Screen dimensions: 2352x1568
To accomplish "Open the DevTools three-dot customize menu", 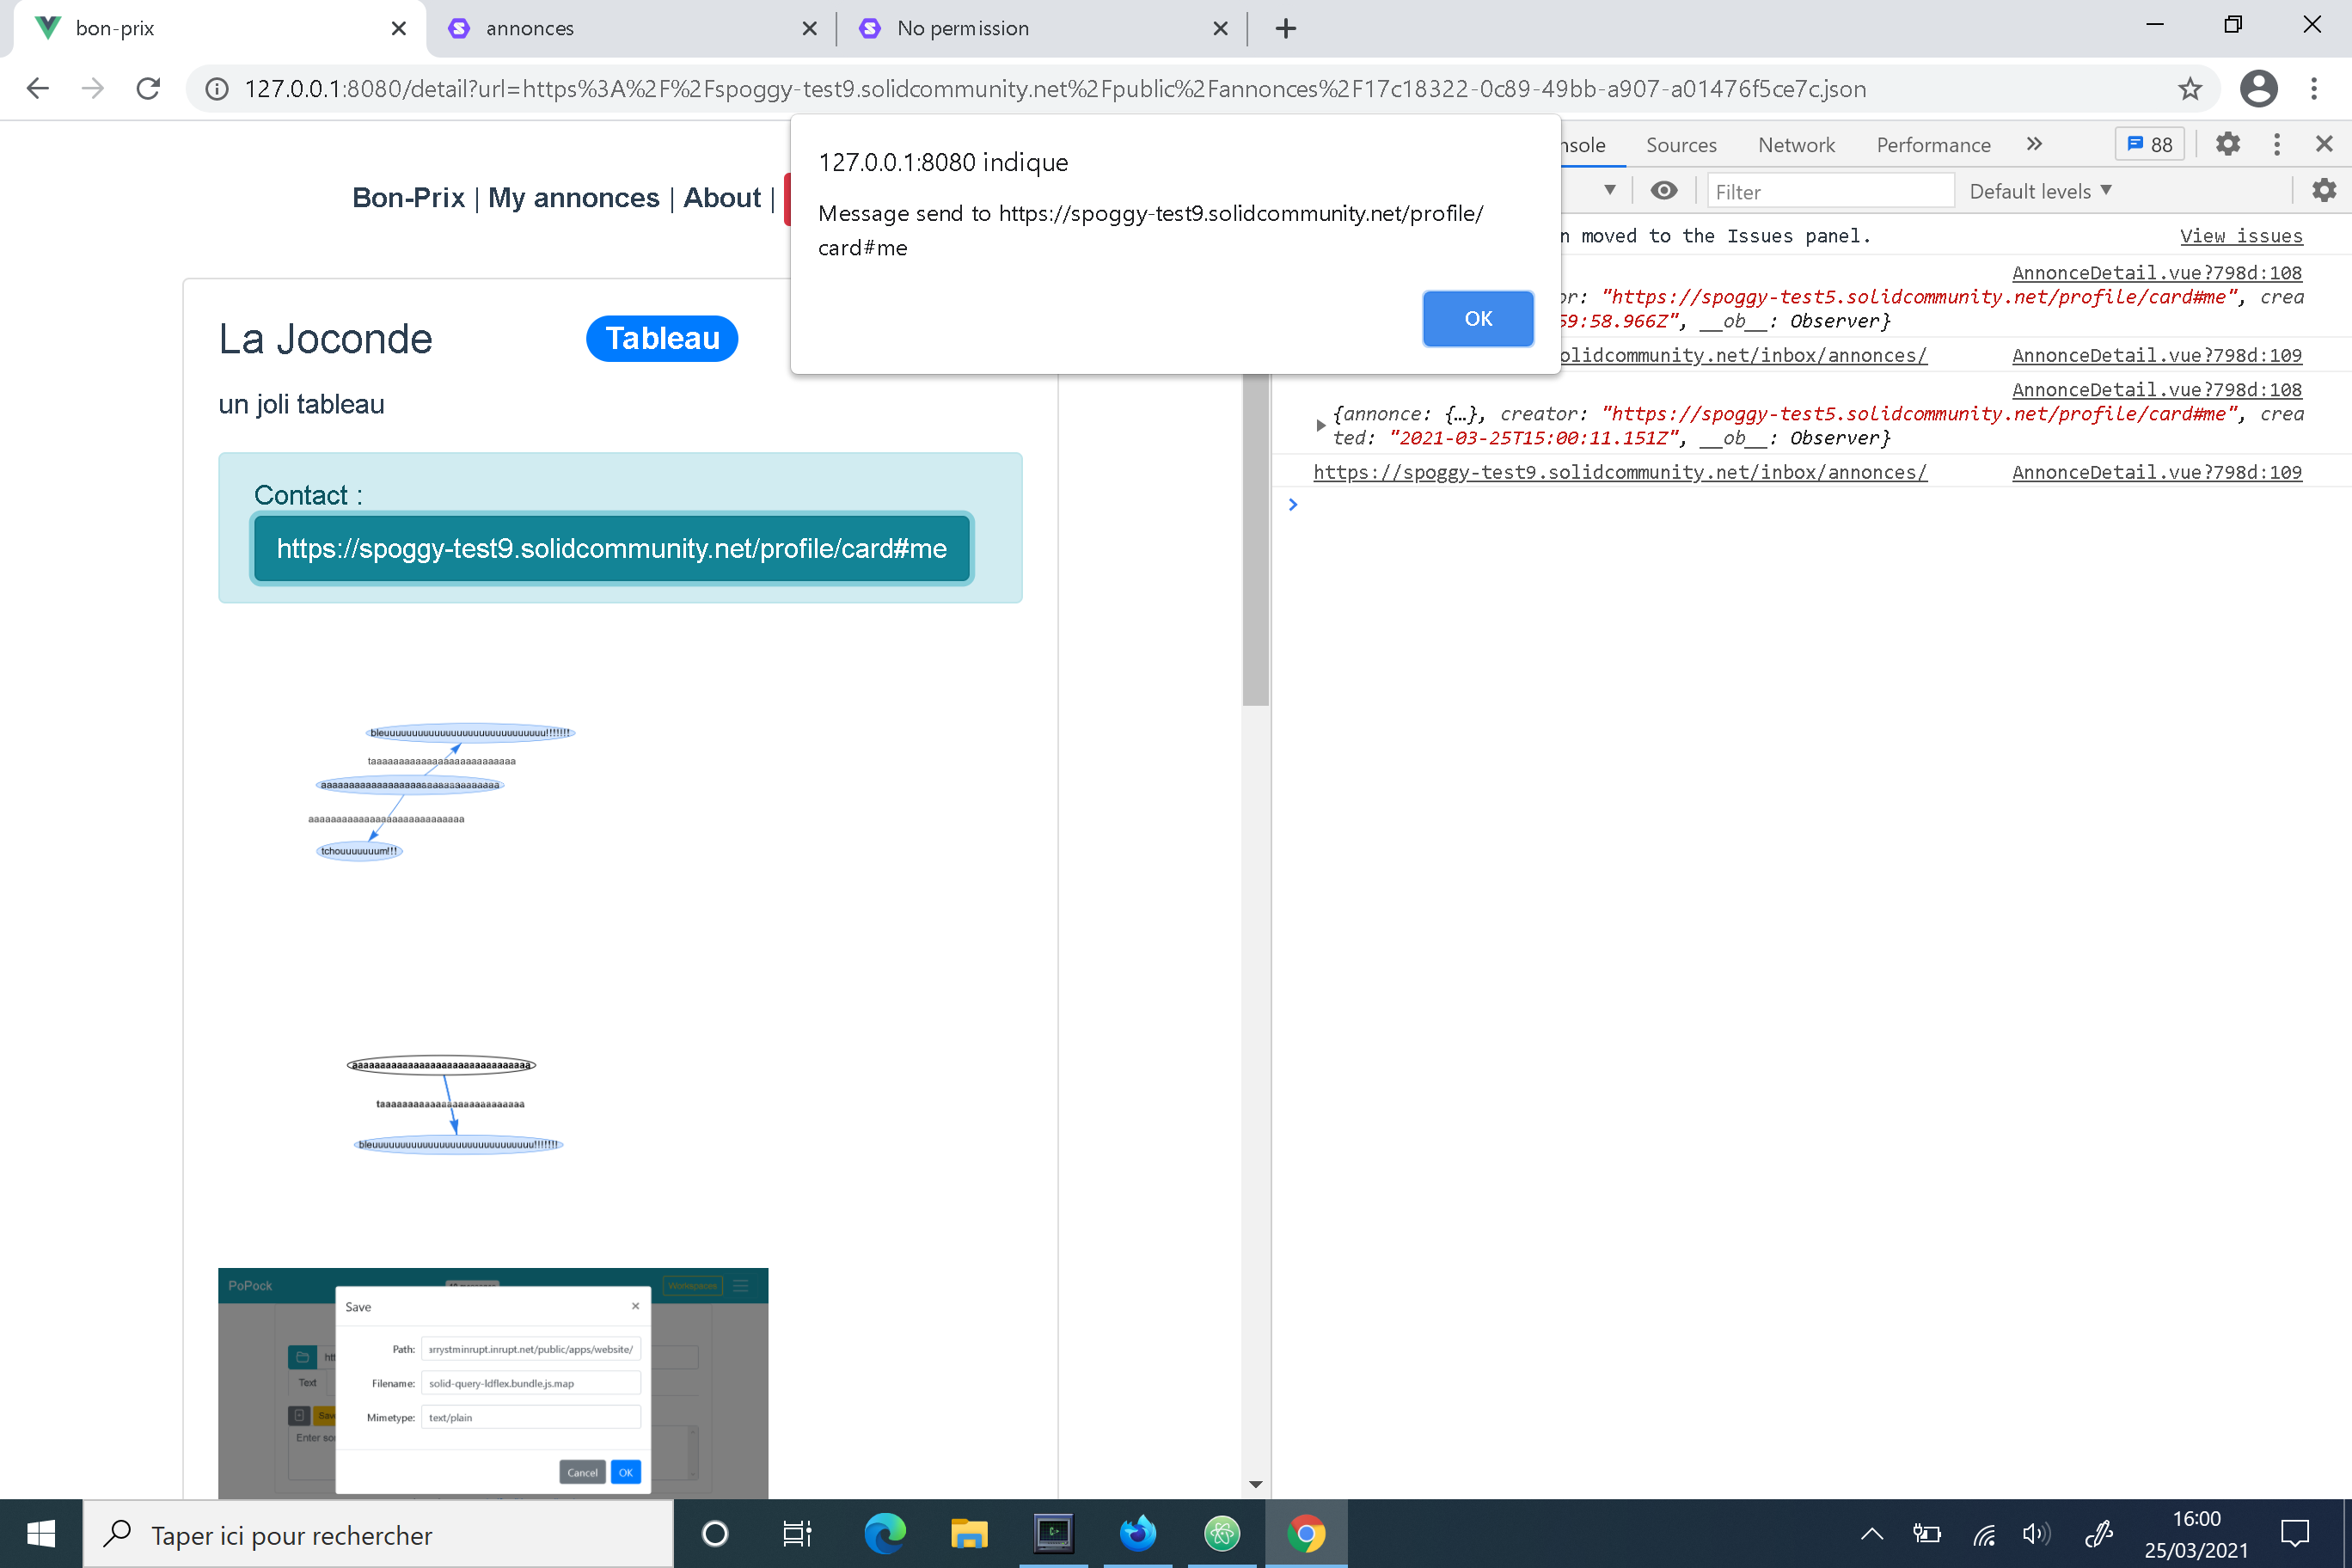I will tap(2277, 144).
